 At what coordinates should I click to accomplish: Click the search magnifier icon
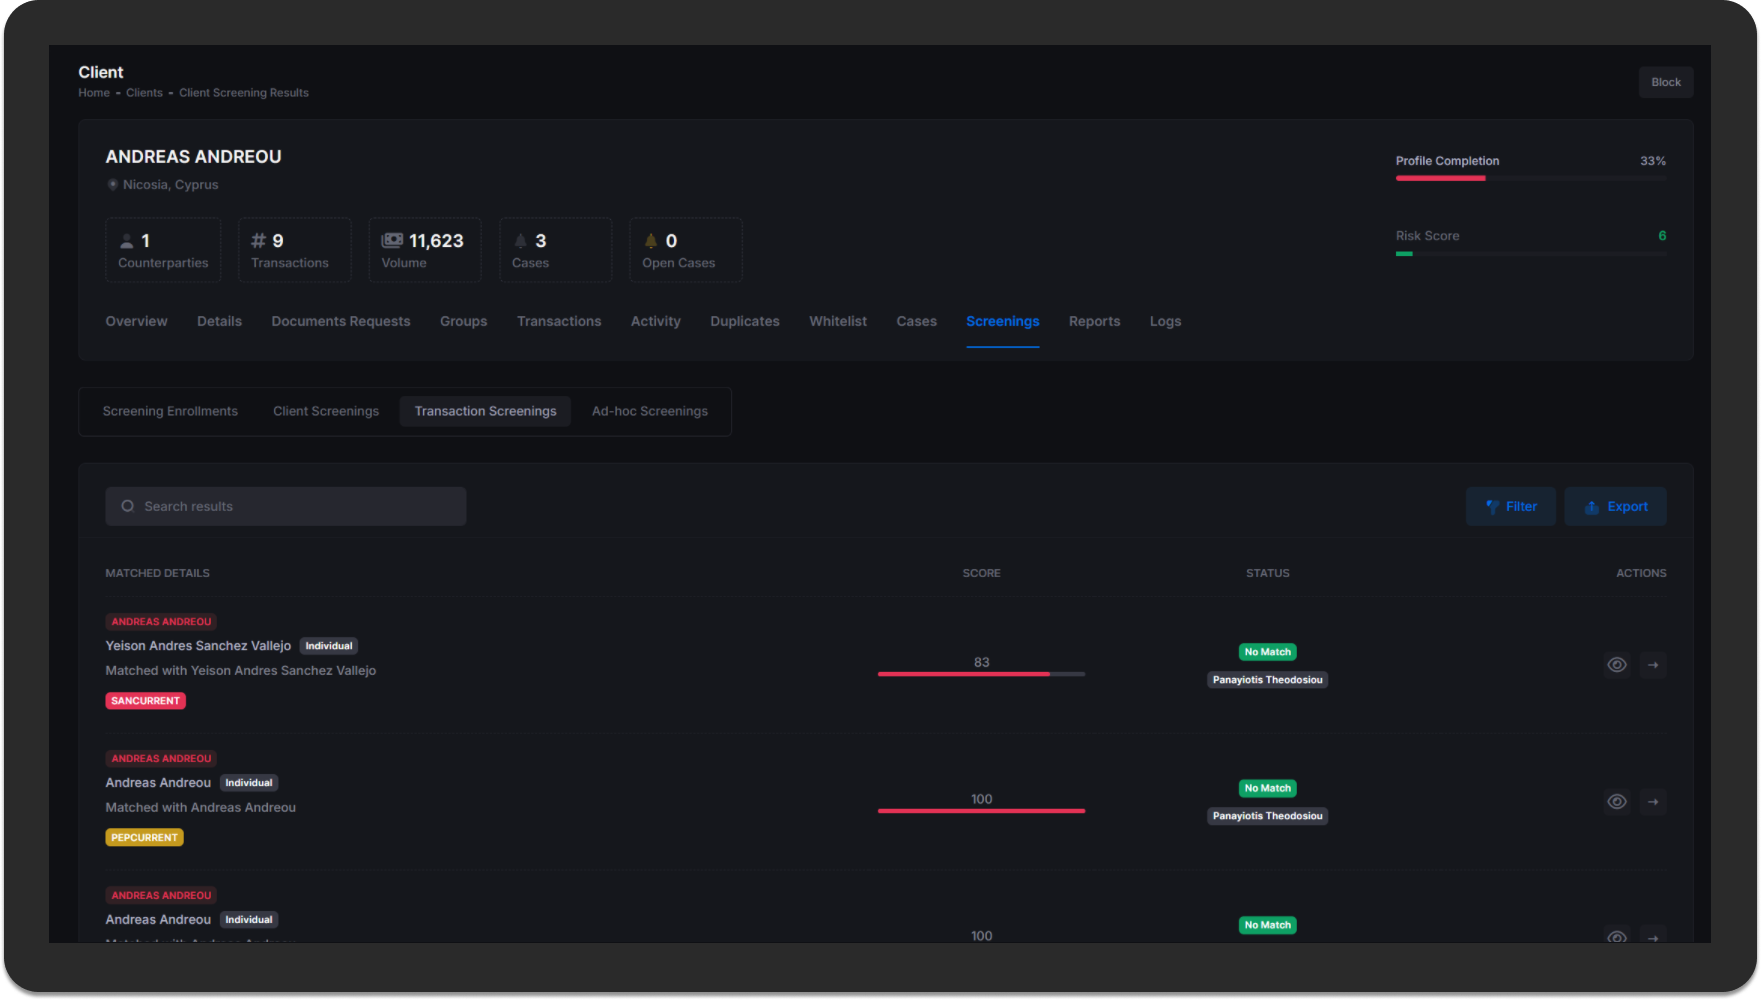(128, 507)
